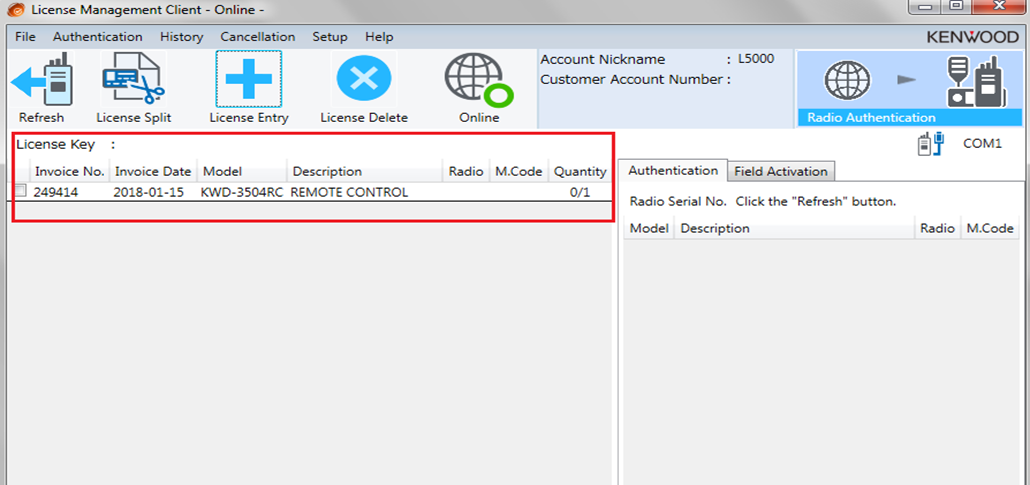Select the License Entry plus icon
Viewport: 1030px width, 485px height.
248,79
